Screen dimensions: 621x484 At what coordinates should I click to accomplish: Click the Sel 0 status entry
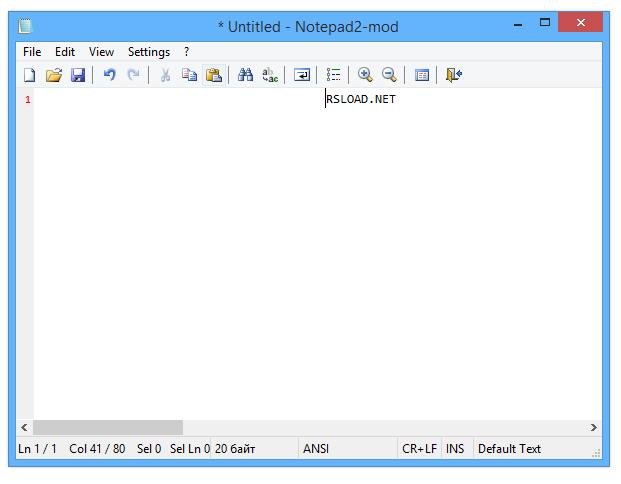(149, 449)
